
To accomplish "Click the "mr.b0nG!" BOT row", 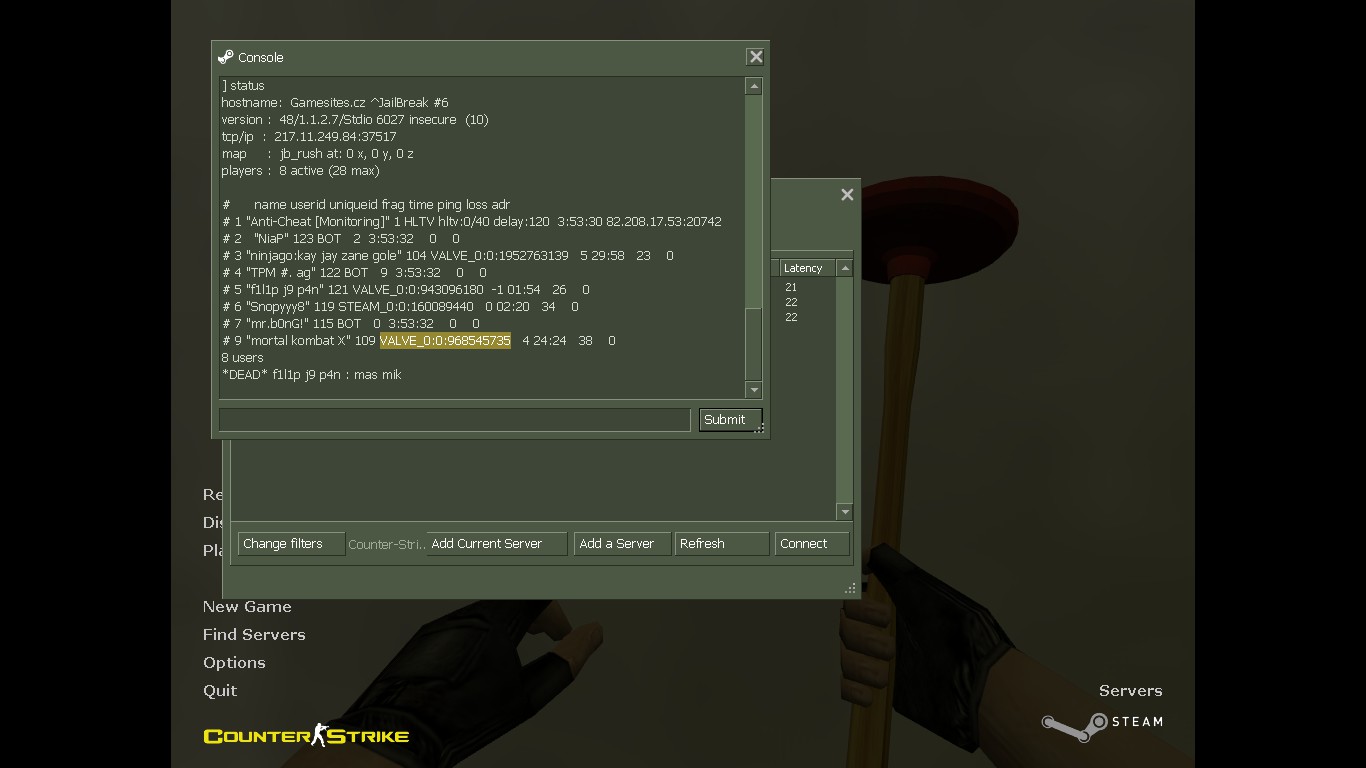I will (350, 324).
